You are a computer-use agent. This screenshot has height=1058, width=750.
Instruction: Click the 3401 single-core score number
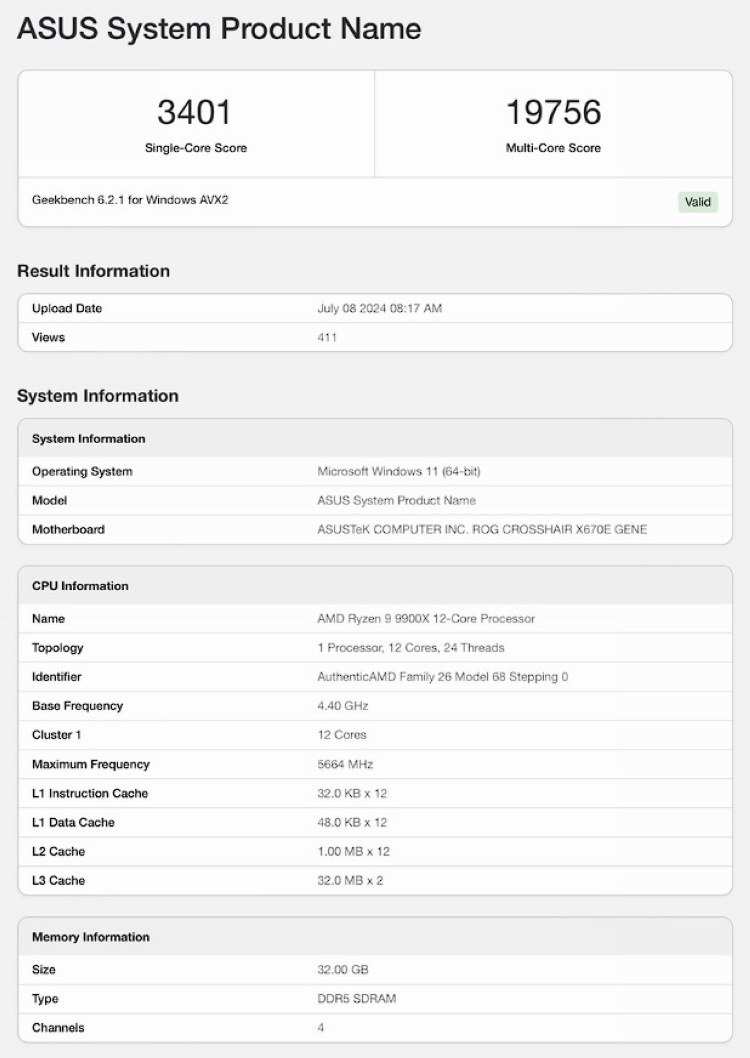[x=195, y=112]
